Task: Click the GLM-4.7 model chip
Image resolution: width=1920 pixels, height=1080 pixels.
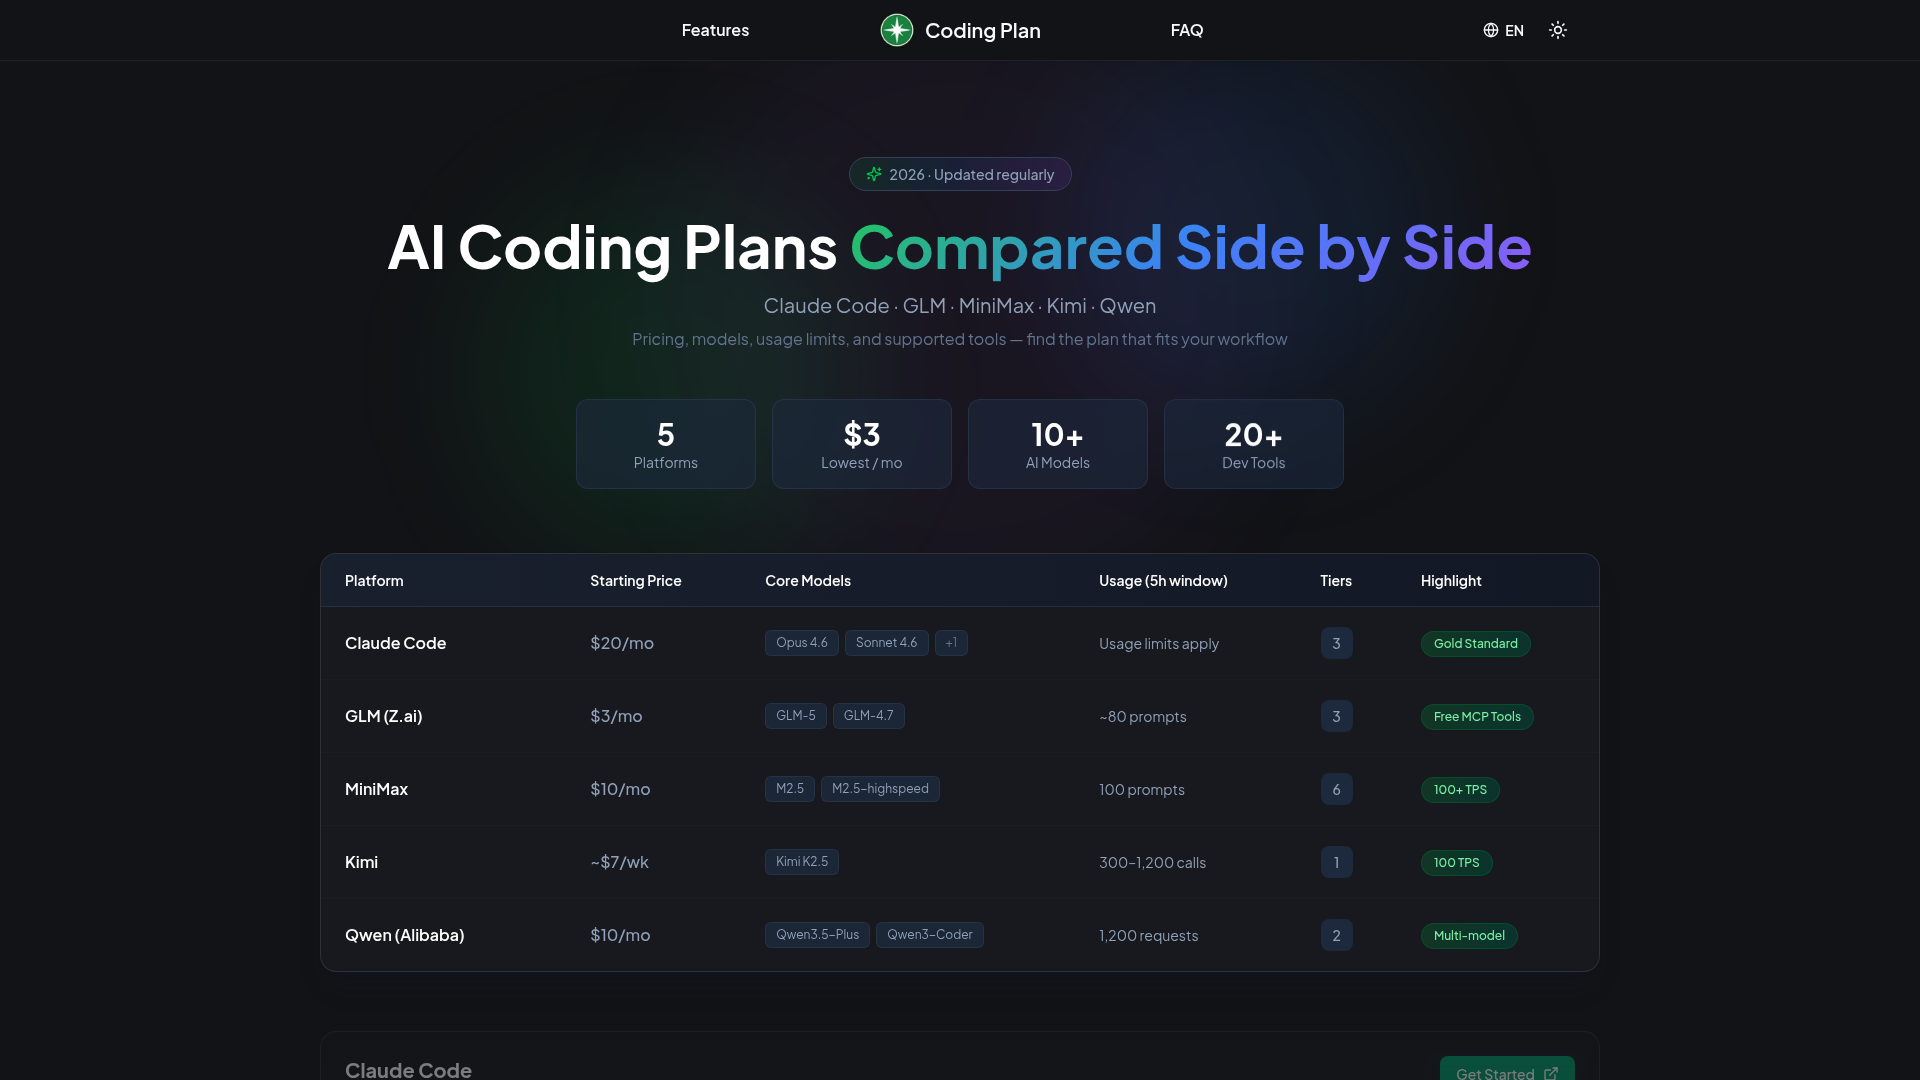Action: pyautogui.click(x=868, y=716)
